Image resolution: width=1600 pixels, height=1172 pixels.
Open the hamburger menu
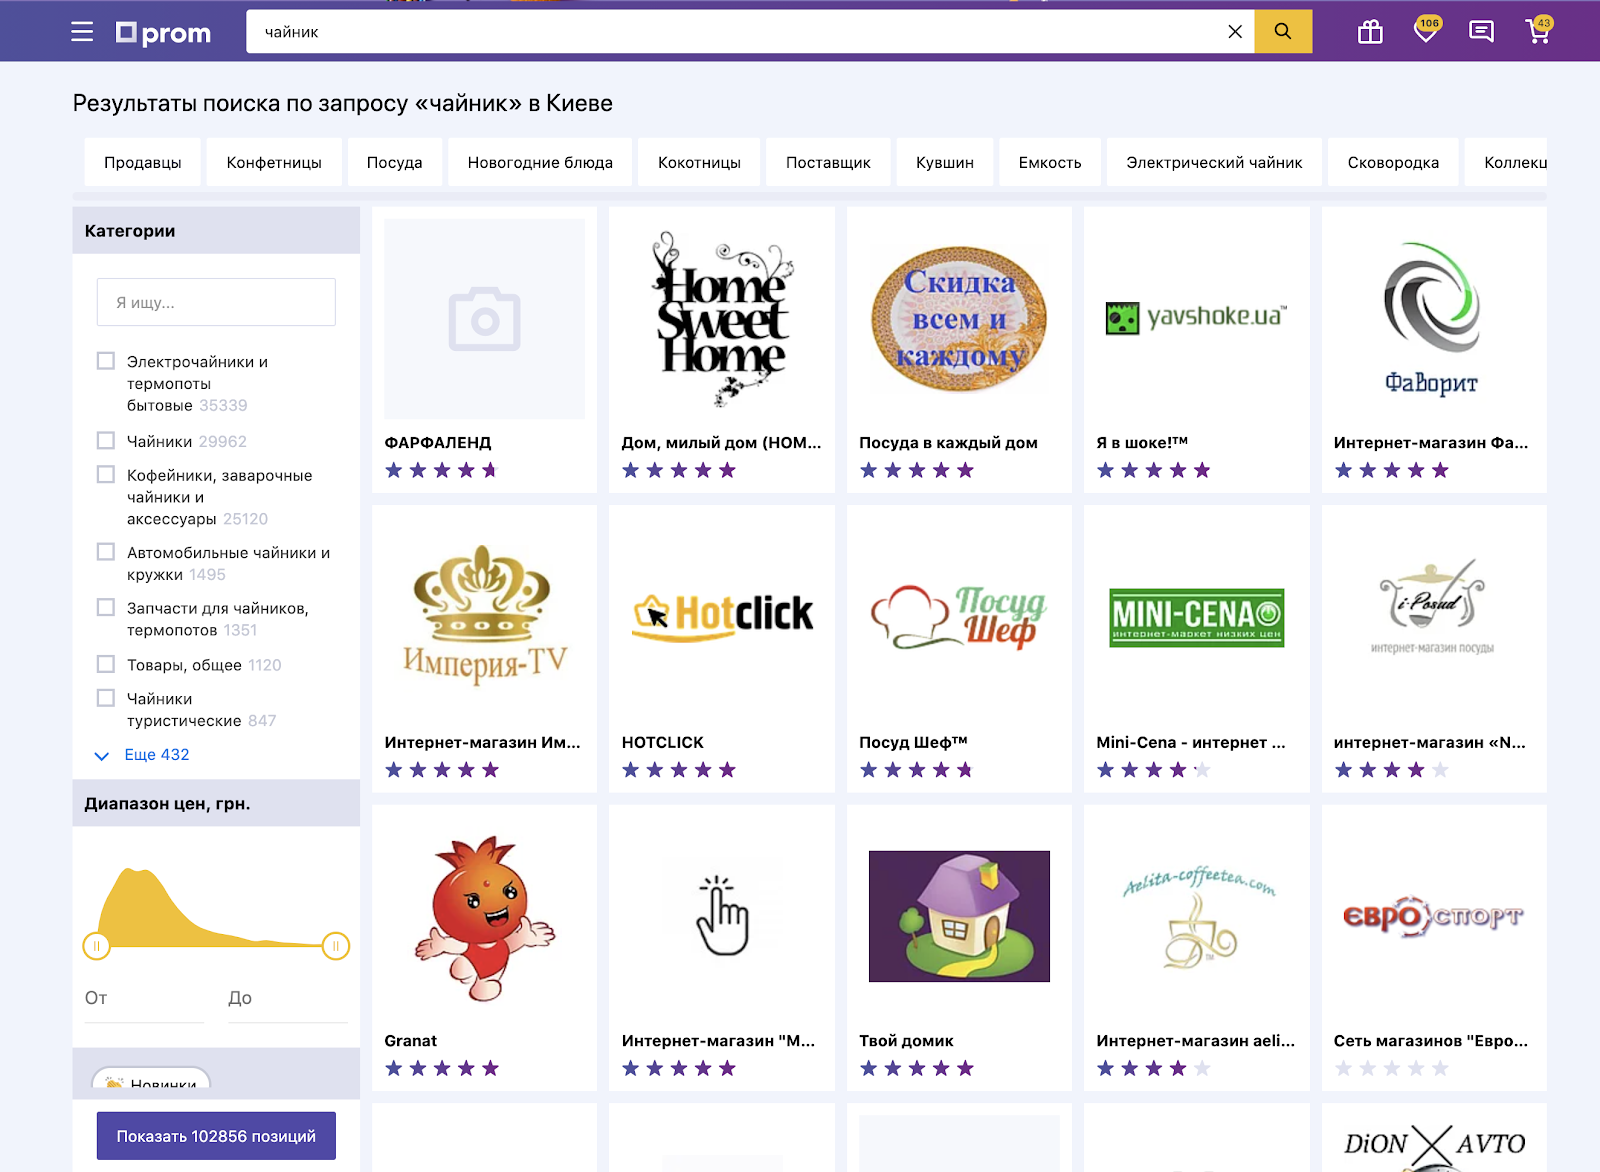[82, 32]
